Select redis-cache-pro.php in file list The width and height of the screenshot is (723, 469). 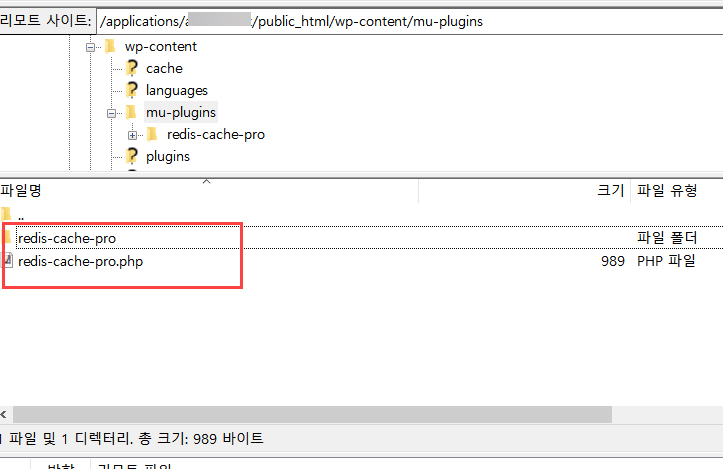pos(81,261)
